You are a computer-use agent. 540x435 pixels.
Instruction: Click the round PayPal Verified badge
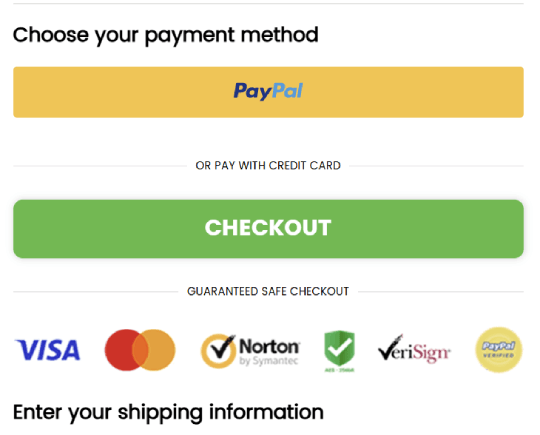tap(499, 350)
